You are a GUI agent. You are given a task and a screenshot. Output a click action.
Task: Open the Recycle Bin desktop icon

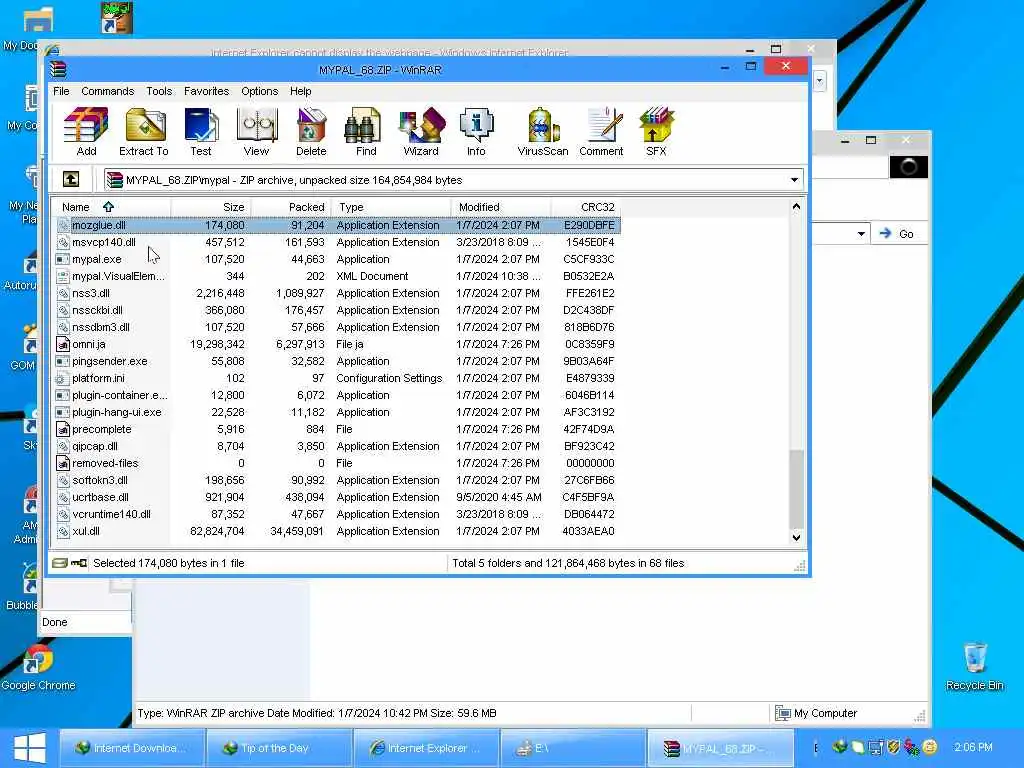point(974,666)
